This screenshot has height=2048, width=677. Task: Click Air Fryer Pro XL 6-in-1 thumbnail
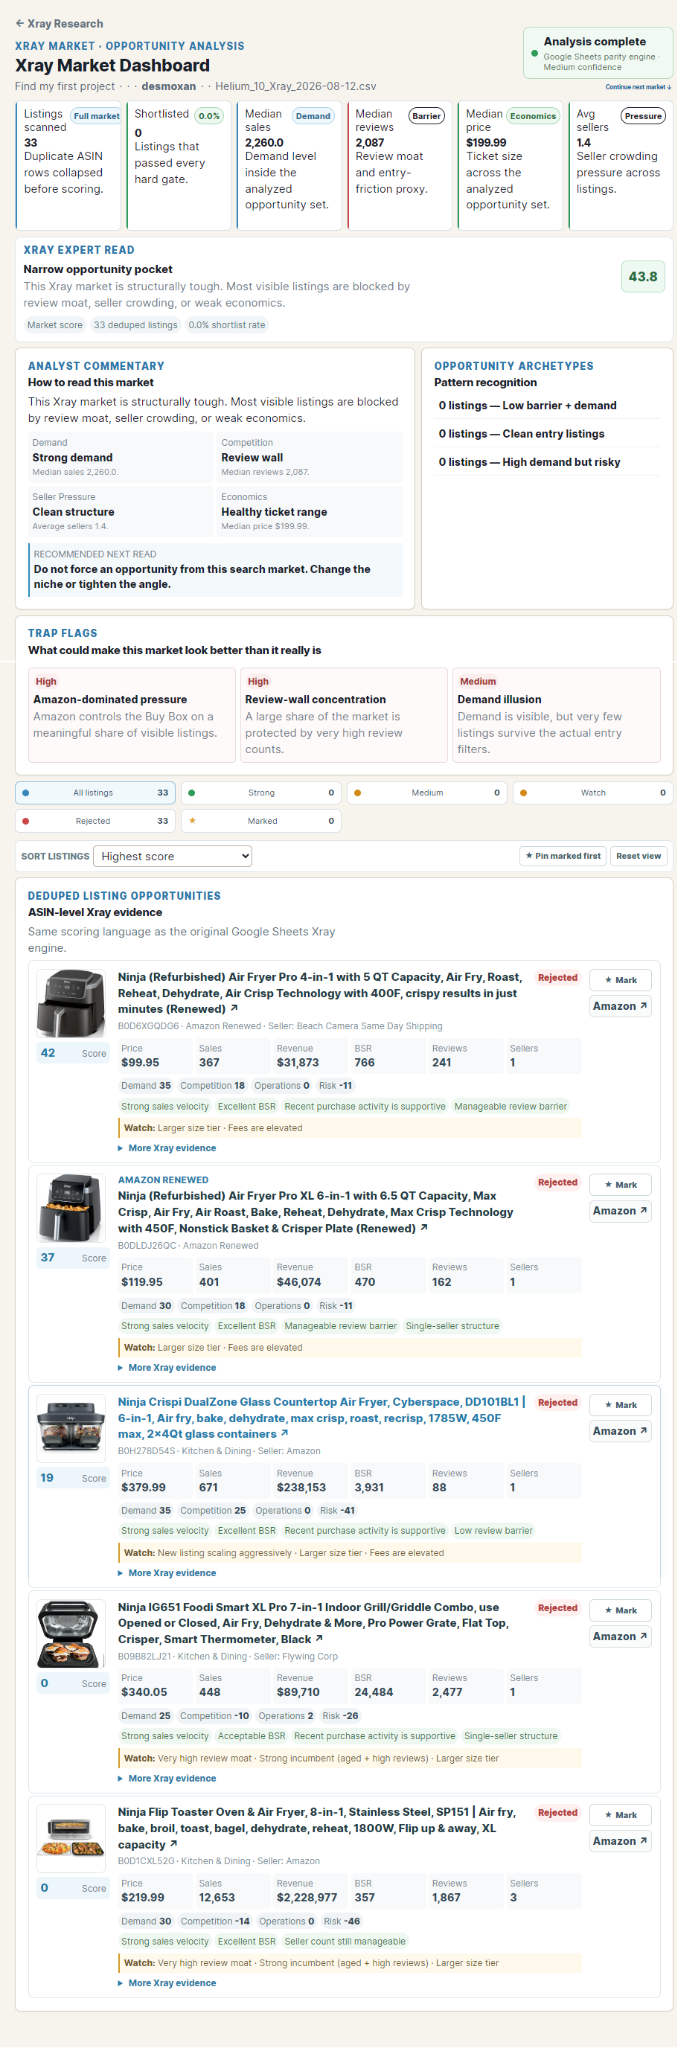coord(71,1208)
